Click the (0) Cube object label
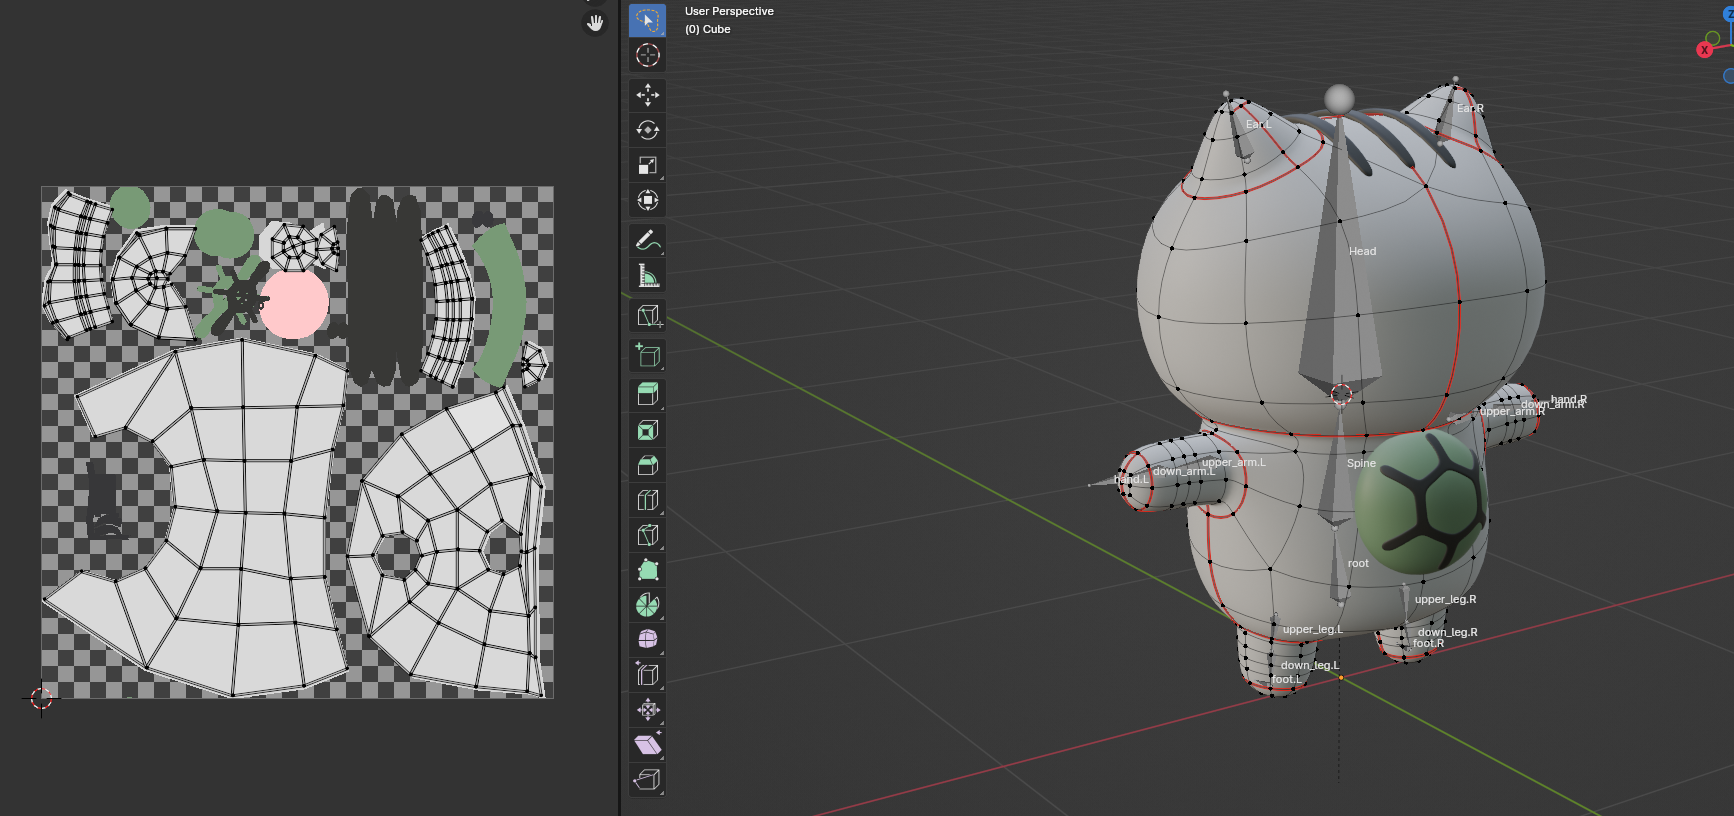Screen dimensions: 1734x816 [x=708, y=29]
